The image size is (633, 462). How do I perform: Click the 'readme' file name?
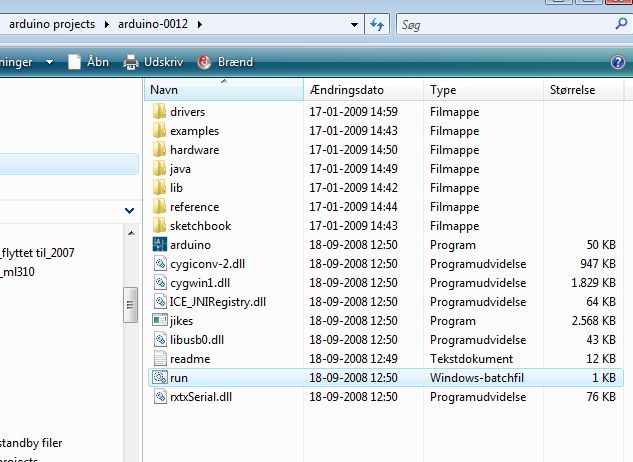pyautogui.click(x=190, y=359)
